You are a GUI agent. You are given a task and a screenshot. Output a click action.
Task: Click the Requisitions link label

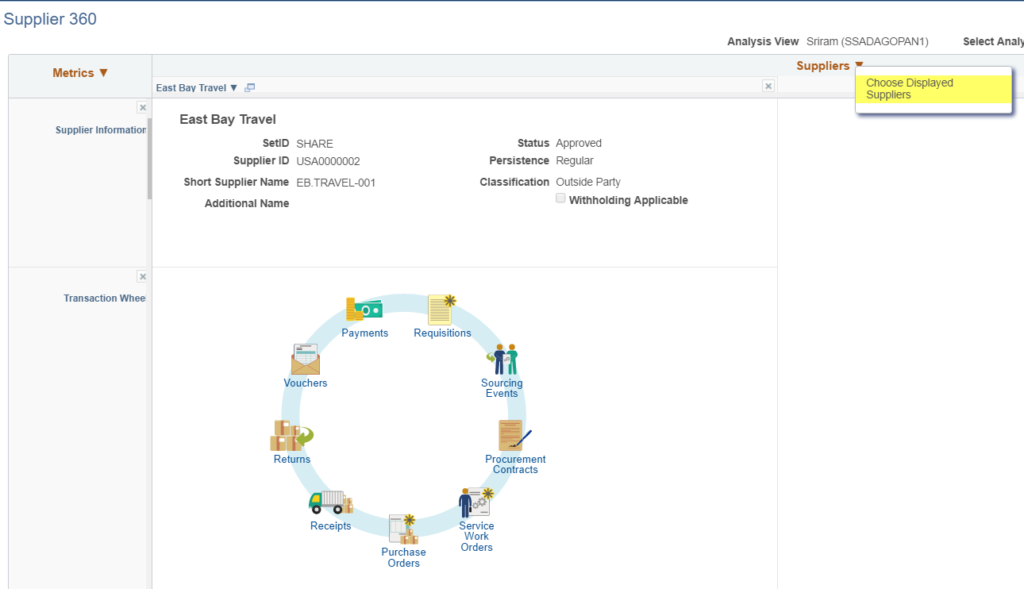tap(442, 333)
